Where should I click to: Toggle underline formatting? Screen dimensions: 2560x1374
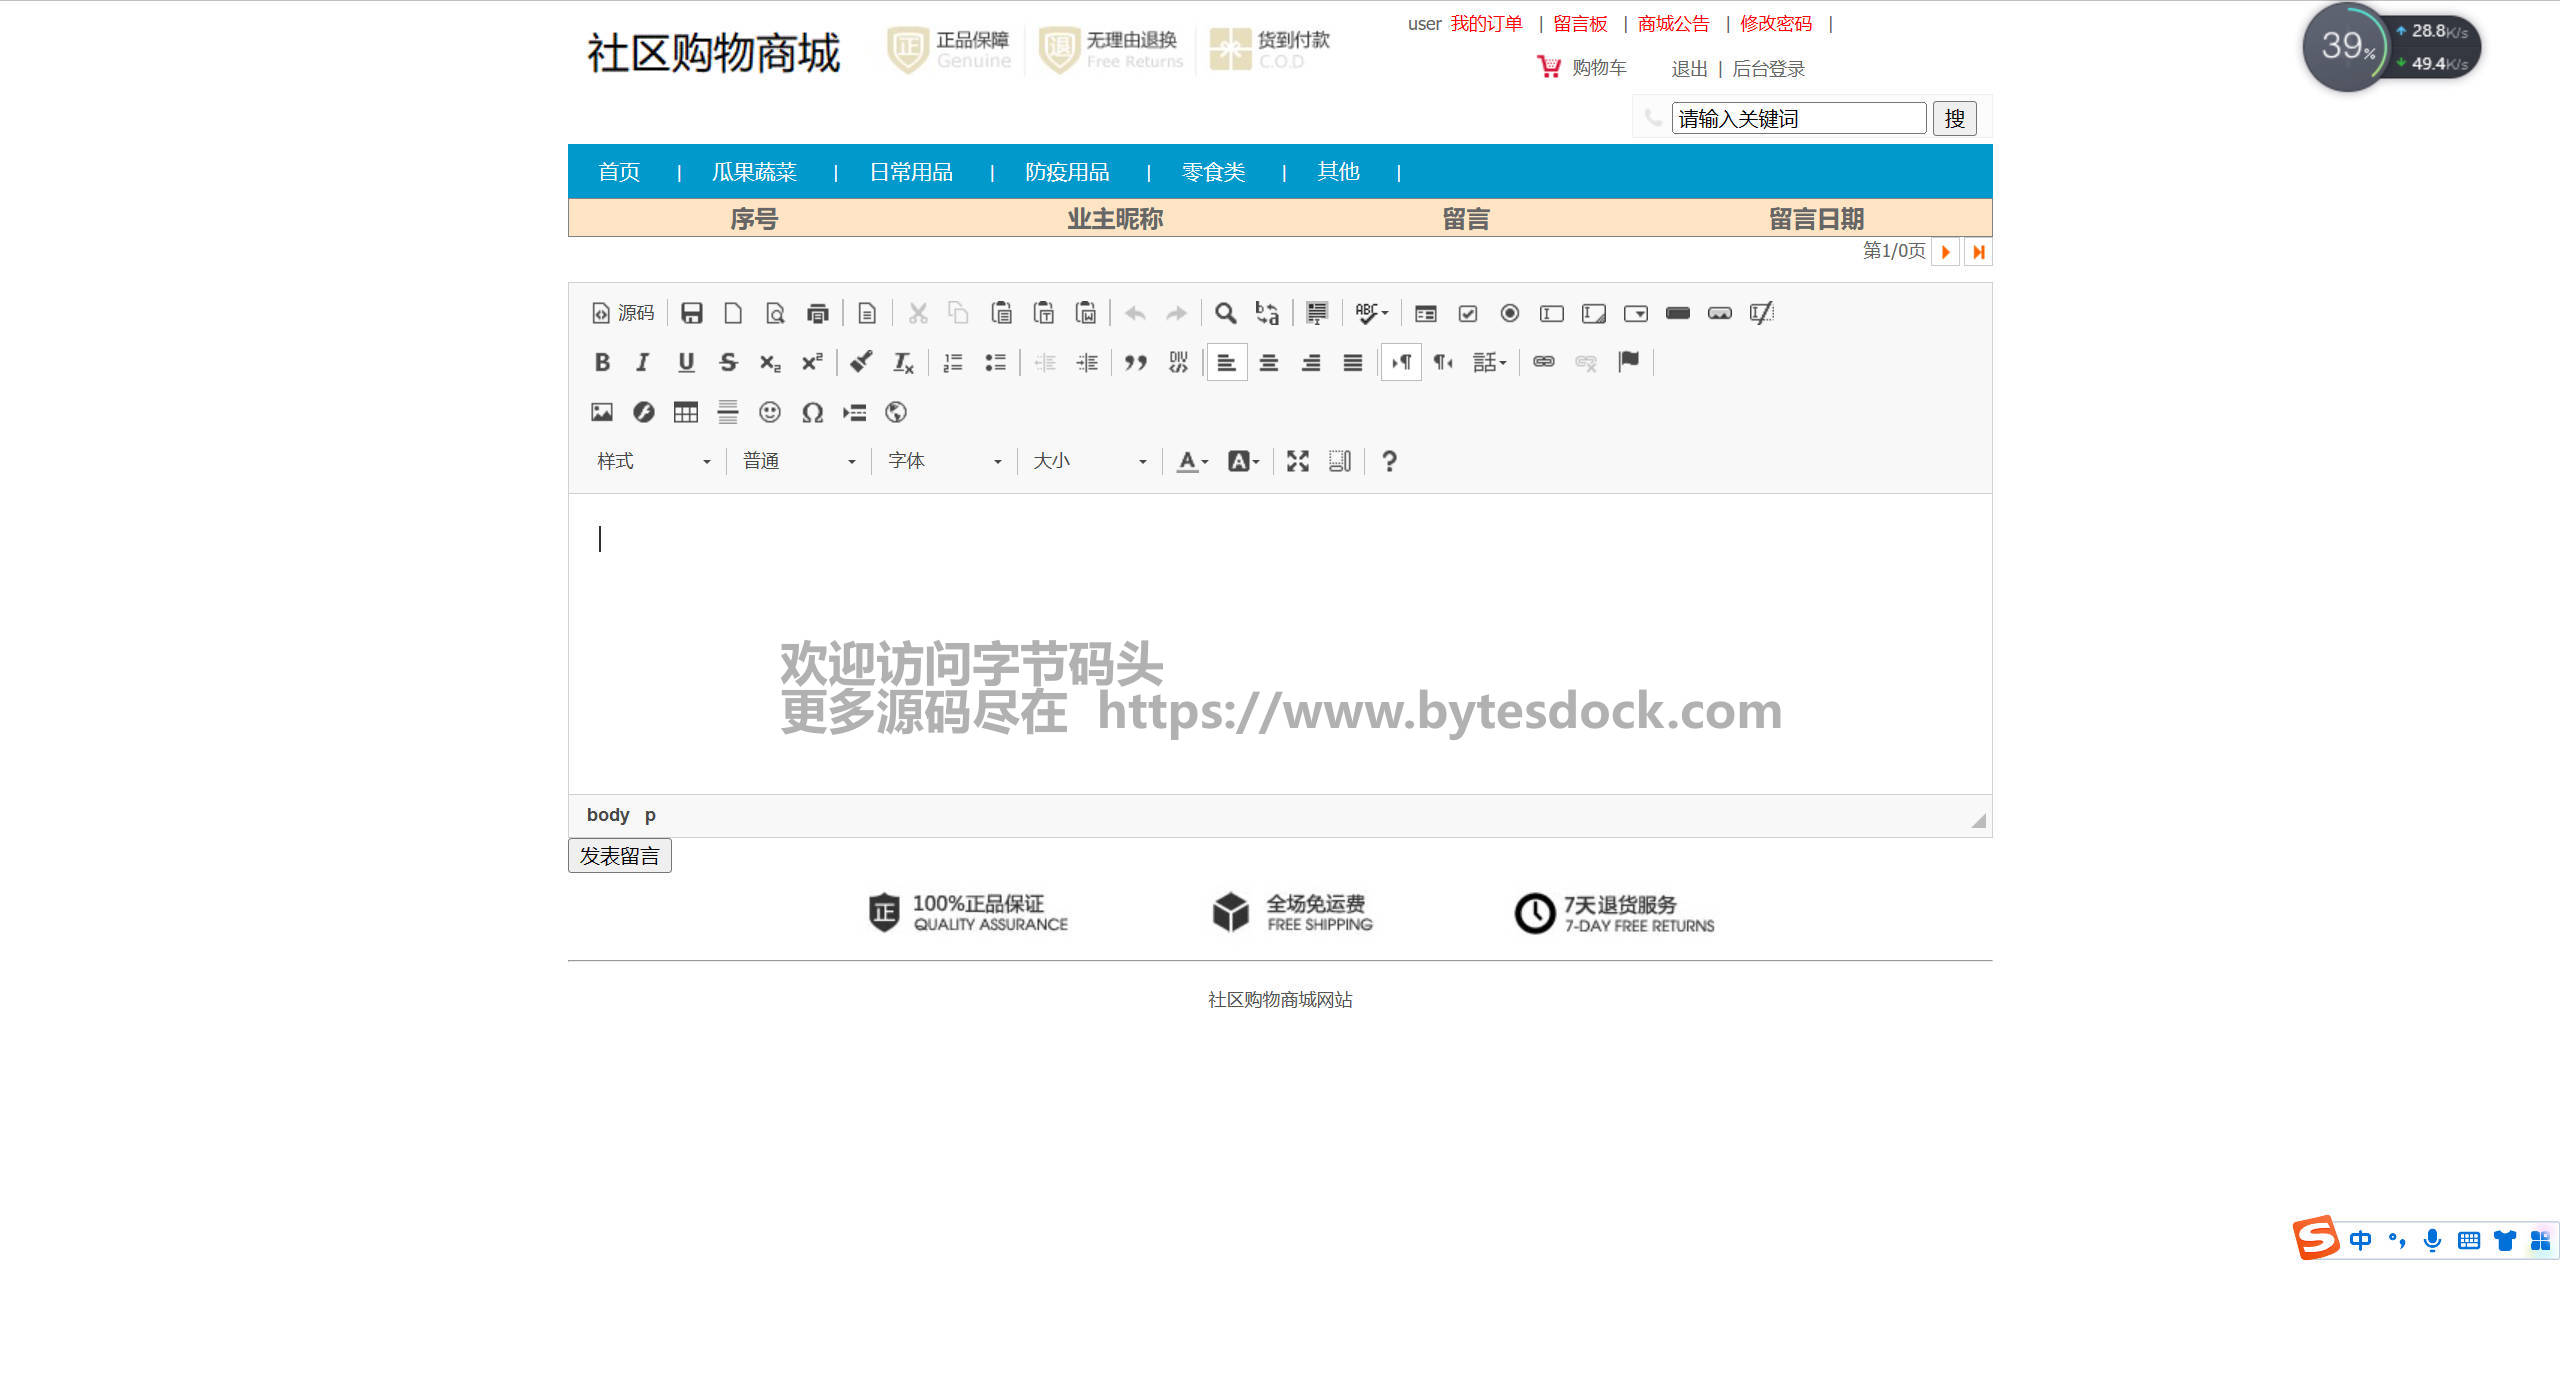(x=685, y=362)
